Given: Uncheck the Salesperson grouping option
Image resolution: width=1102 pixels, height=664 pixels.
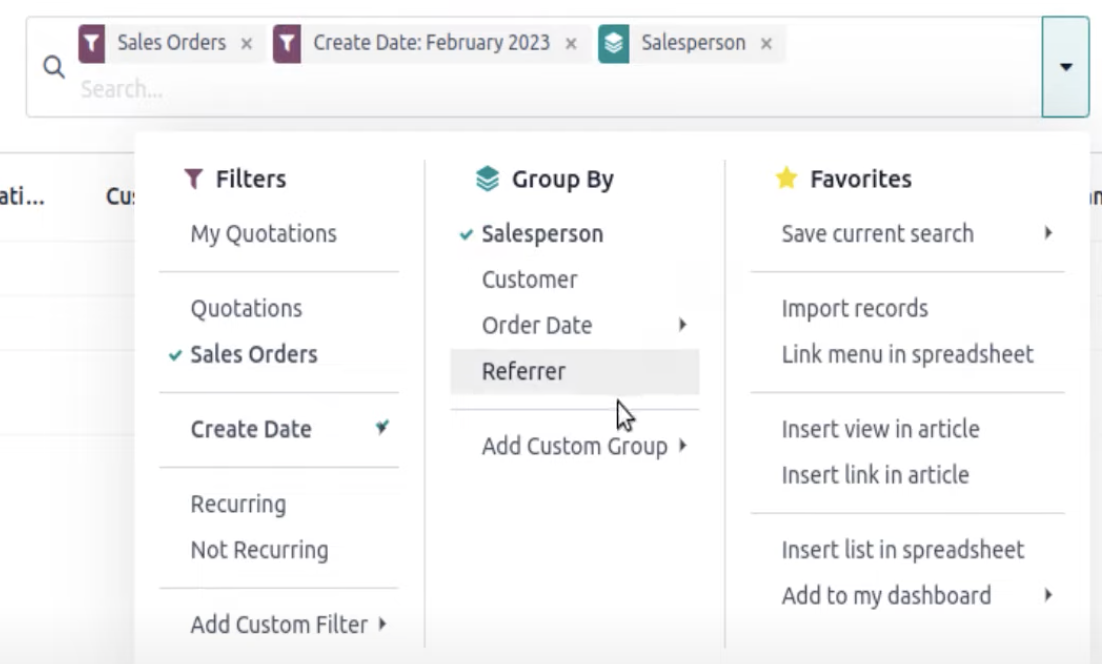Looking at the screenshot, I should coord(542,234).
